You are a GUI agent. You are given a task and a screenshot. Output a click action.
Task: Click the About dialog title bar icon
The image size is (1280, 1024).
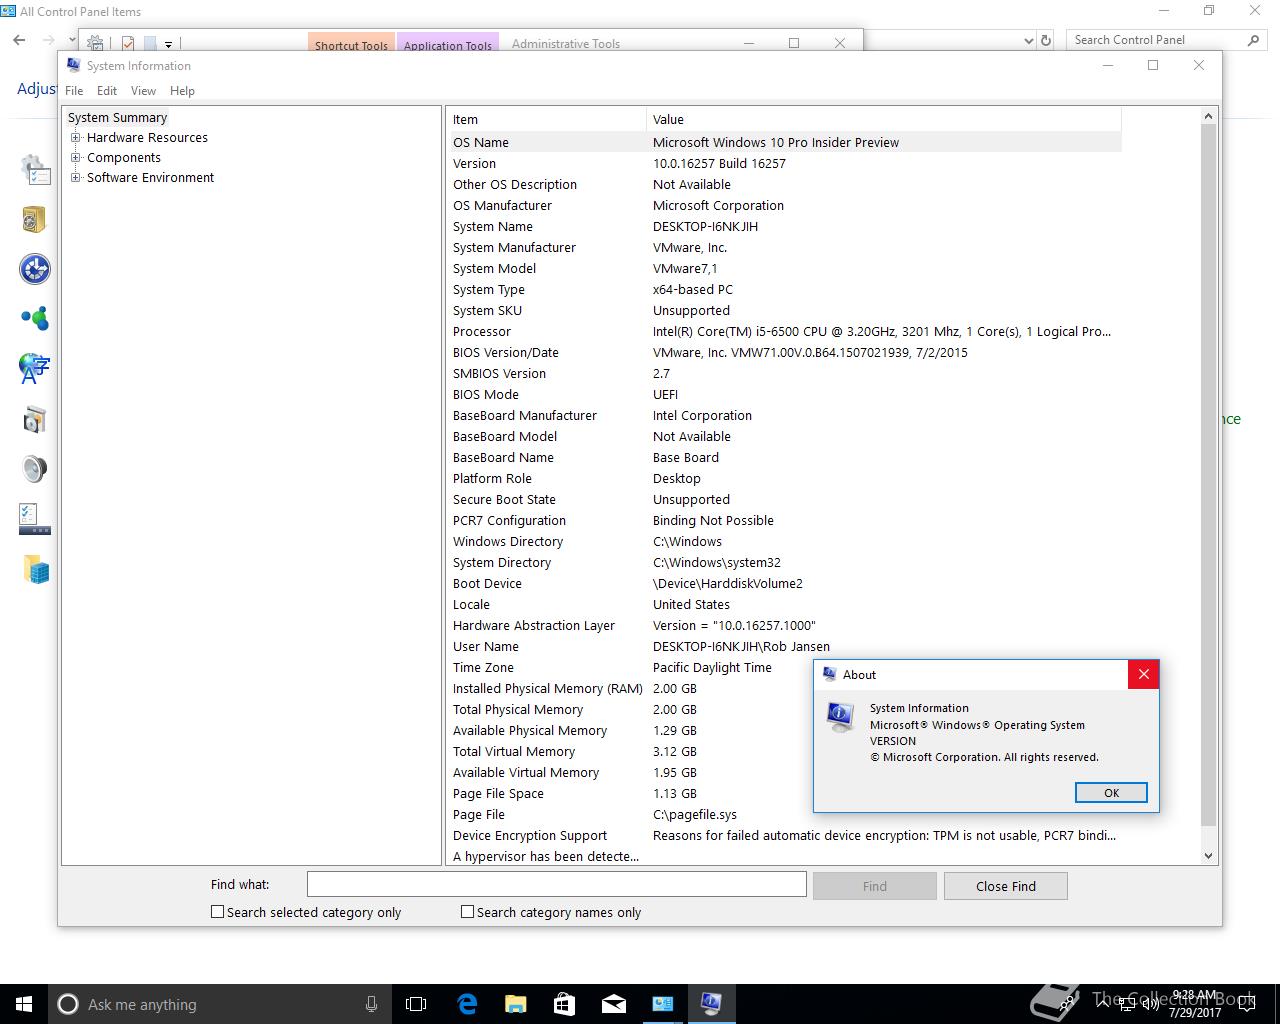coord(829,674)
